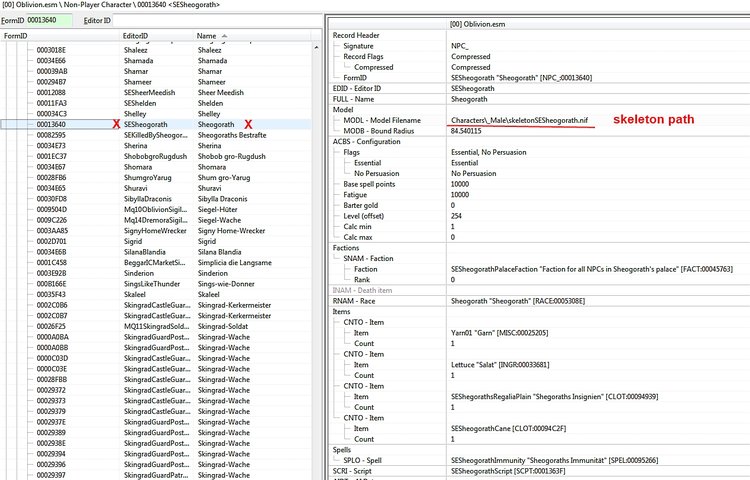
Task: Select the Barter gold row
Action: 539,205
